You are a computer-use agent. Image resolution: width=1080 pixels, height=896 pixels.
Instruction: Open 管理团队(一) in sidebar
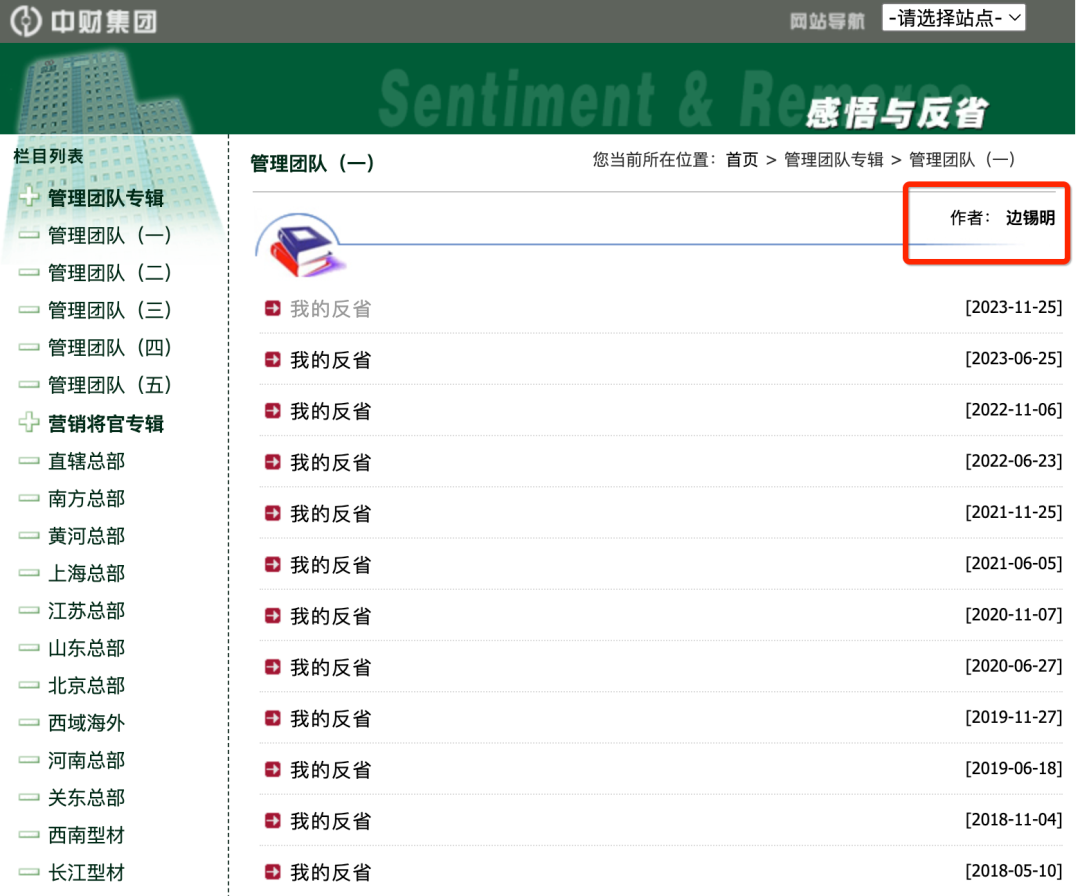tap(109, 236)
